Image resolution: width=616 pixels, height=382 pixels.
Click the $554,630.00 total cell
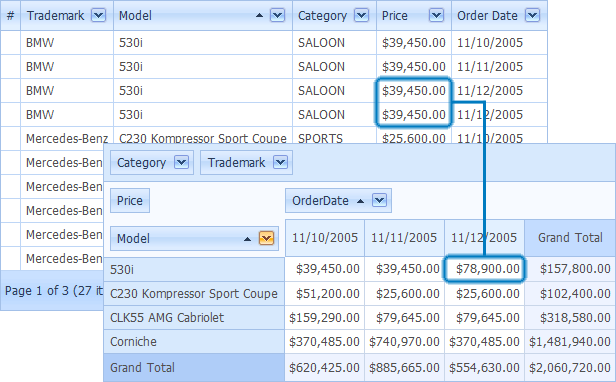pyautogui.click(x=484, y=367)
